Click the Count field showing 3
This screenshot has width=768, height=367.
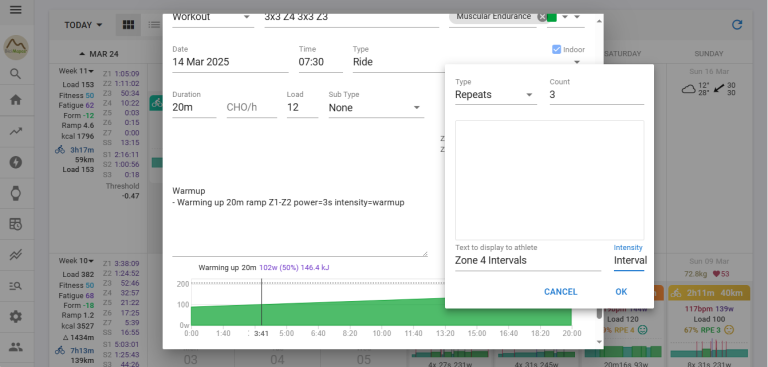[x=597, y=95]
